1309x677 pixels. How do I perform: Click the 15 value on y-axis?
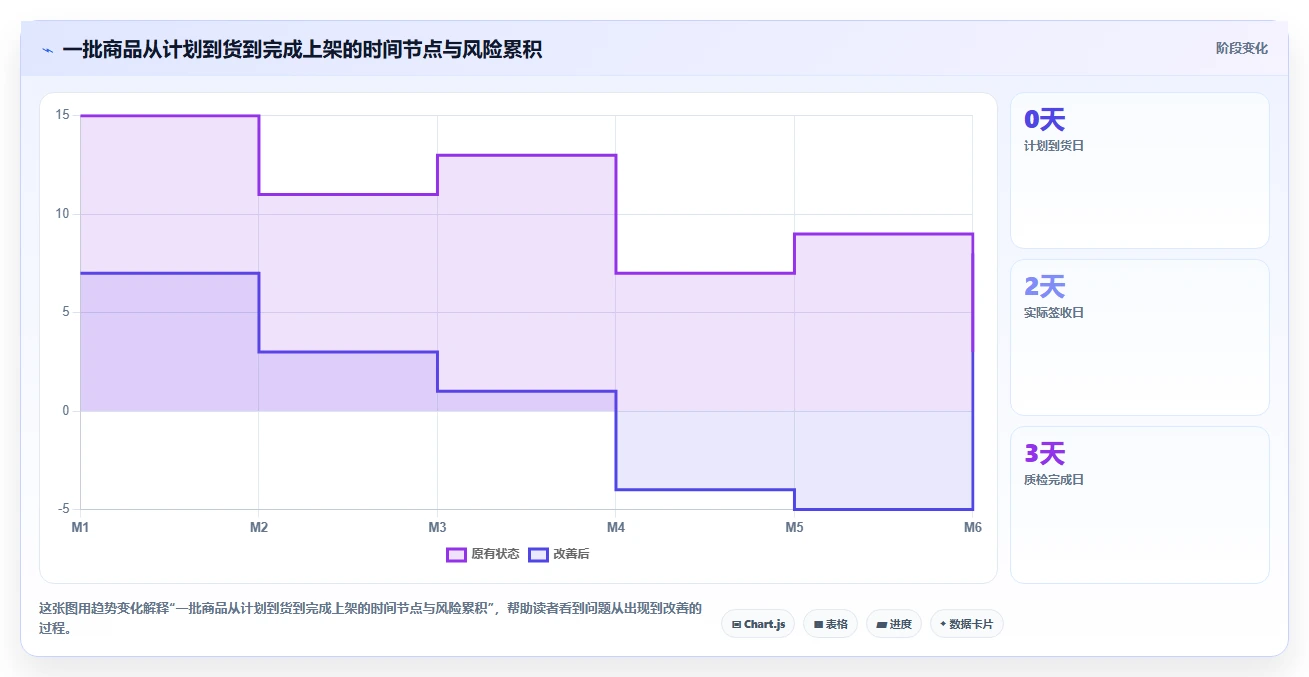point(62,115)
